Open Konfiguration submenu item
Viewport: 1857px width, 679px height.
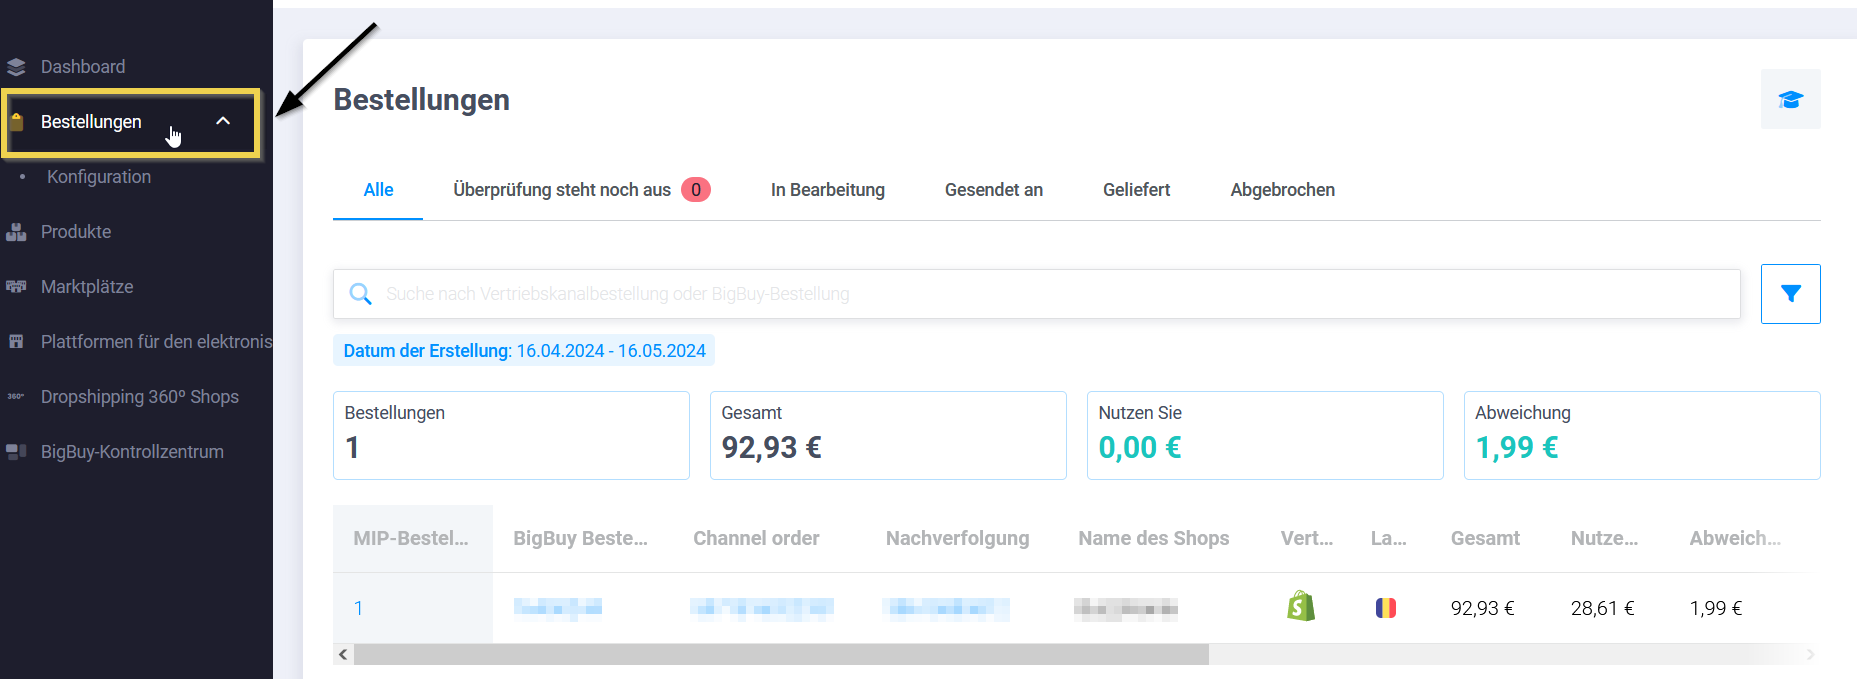[x=98, y=177]
